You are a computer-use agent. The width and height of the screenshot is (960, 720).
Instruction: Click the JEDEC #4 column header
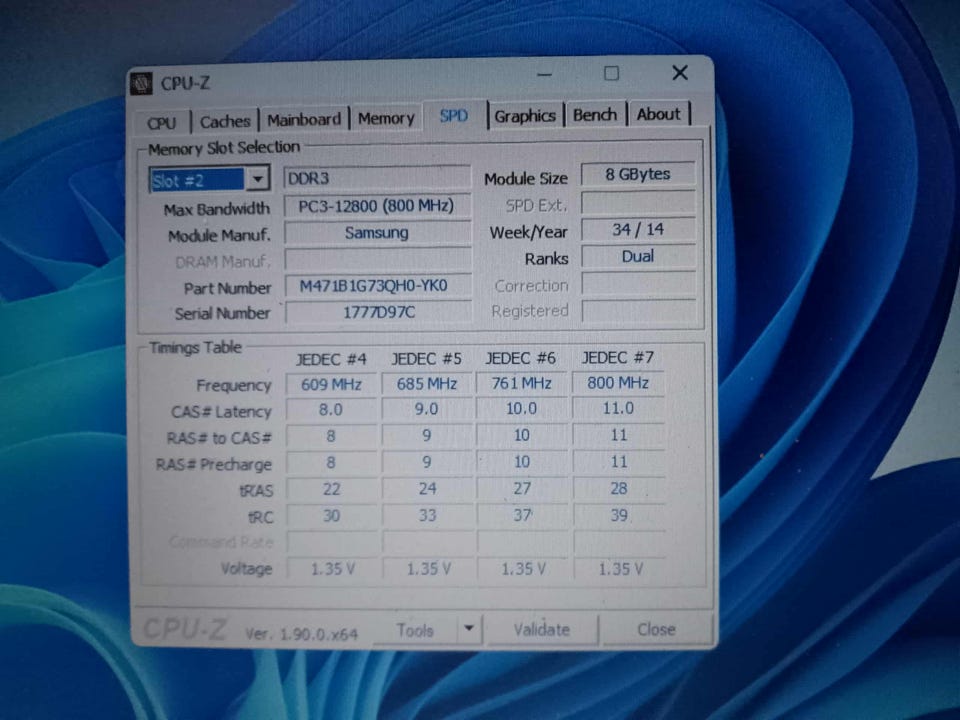coord(331,359)
